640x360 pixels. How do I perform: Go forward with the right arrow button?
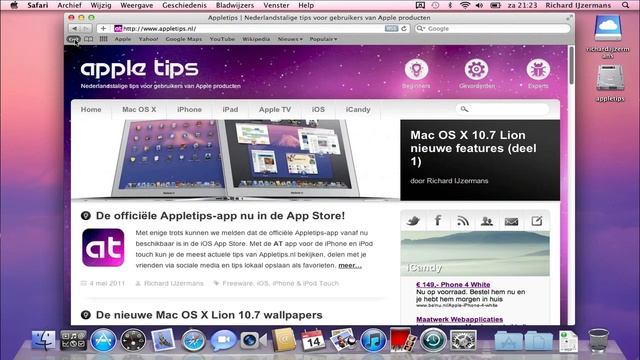[86, 29]
